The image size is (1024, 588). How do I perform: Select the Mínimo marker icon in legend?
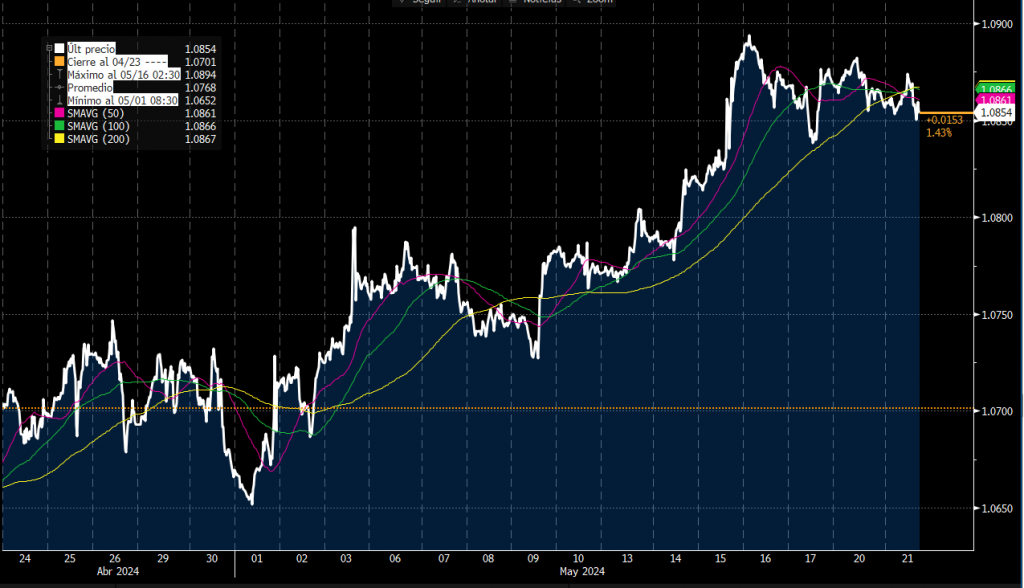click(60, 100)
